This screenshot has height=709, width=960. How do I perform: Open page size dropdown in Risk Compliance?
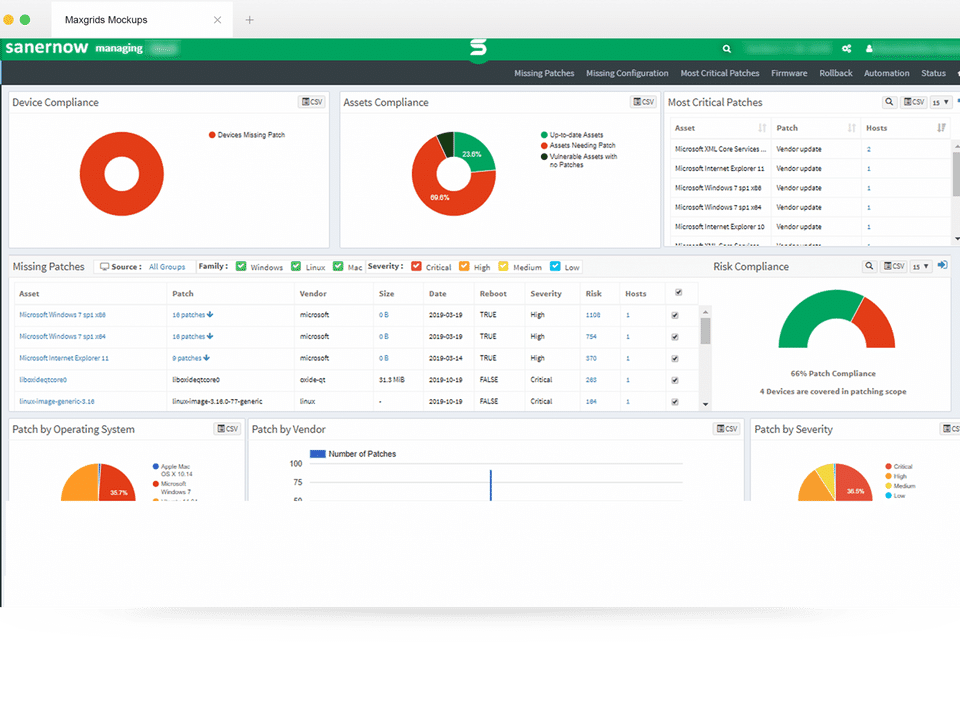click(921, 266)
